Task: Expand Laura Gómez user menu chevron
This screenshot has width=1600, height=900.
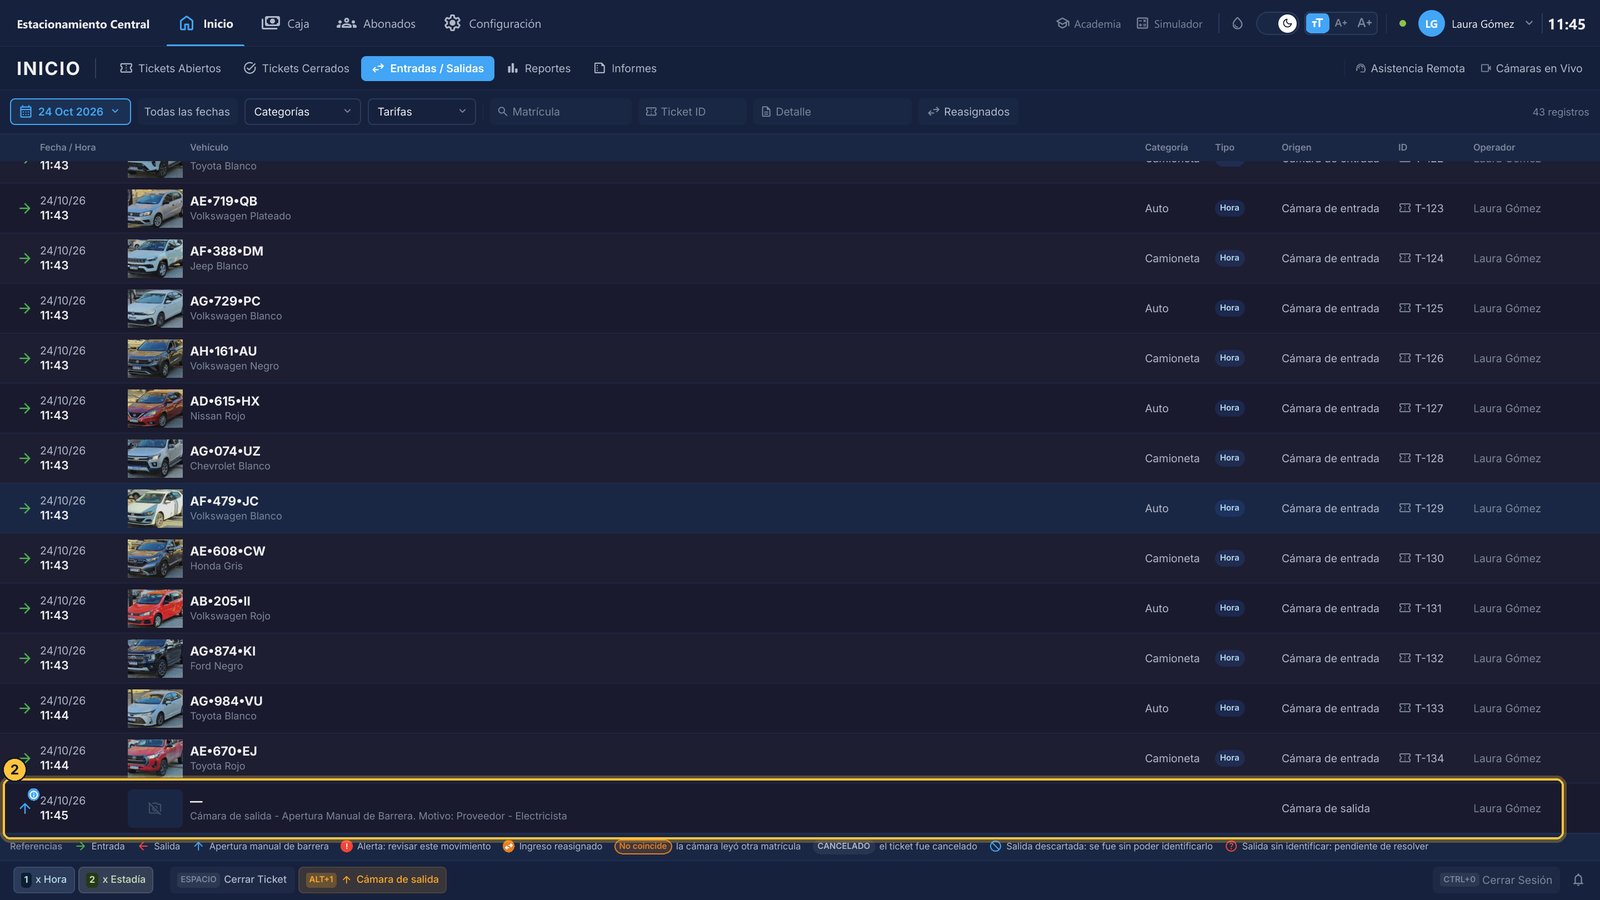Action: [x=1528, y=23]
